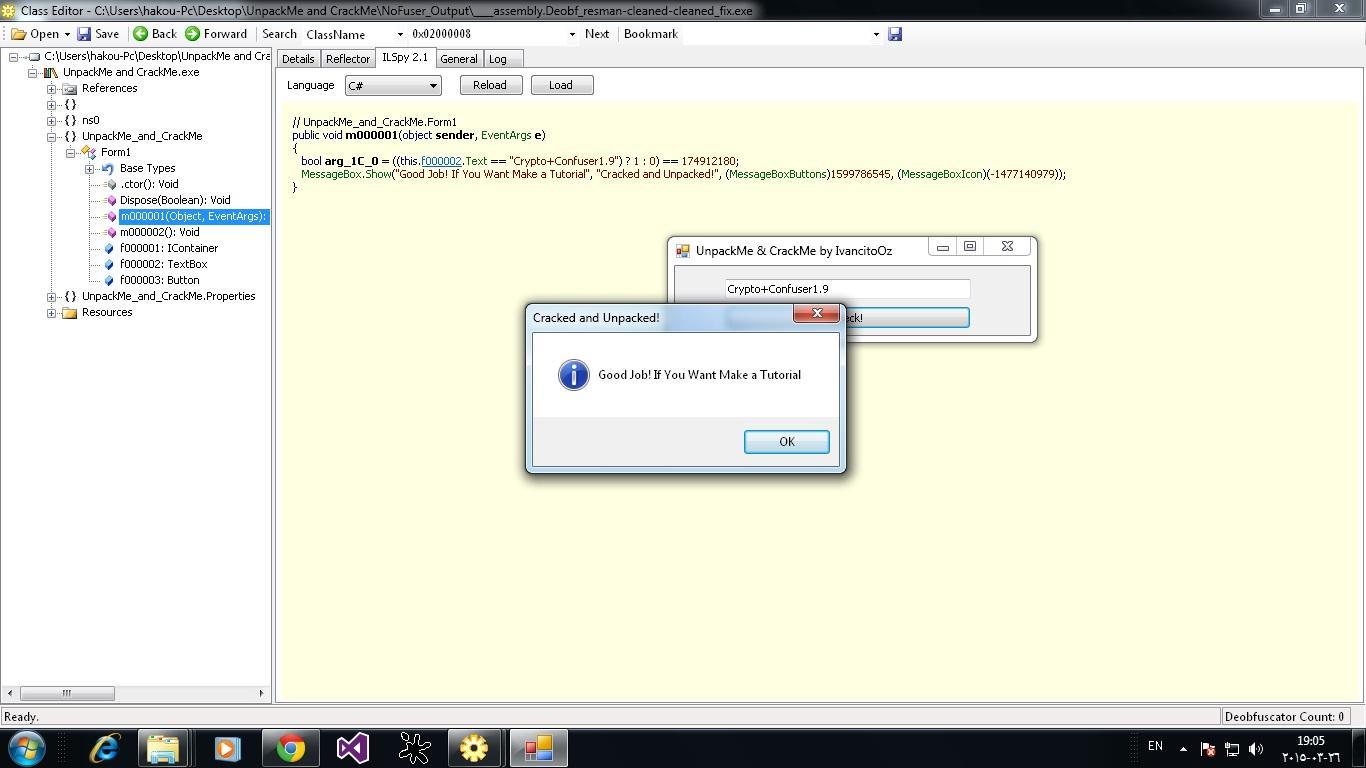Switch to the Reflector tab
This screenshot has width=1366, height=768.
pos(347,59)
